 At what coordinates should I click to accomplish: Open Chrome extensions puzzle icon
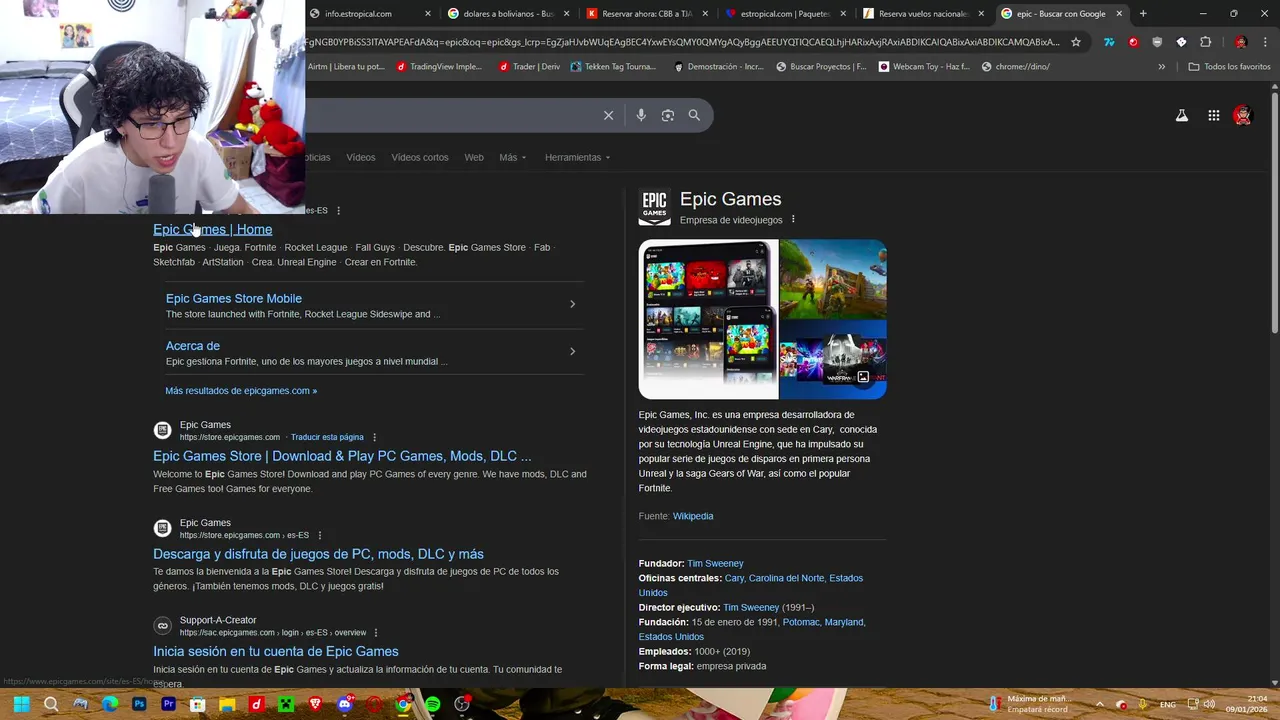[1205, 42]
